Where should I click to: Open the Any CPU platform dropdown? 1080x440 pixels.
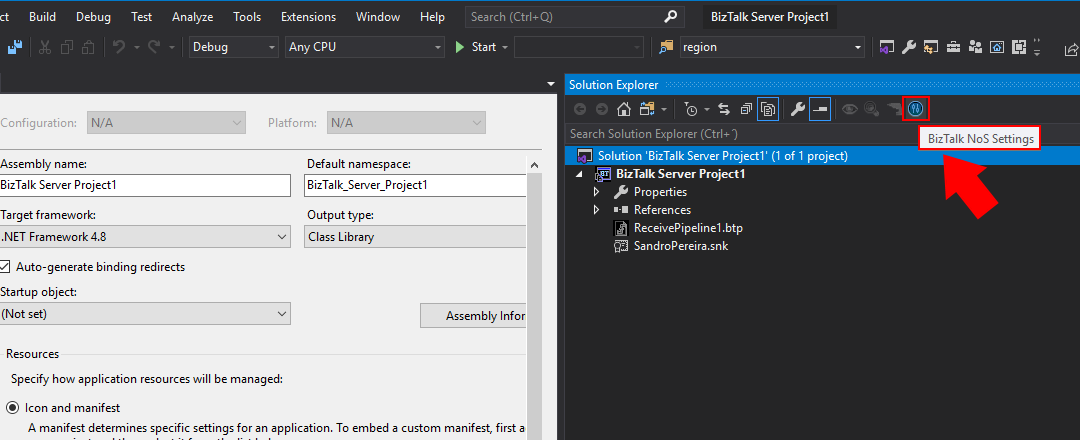[364, 48]
